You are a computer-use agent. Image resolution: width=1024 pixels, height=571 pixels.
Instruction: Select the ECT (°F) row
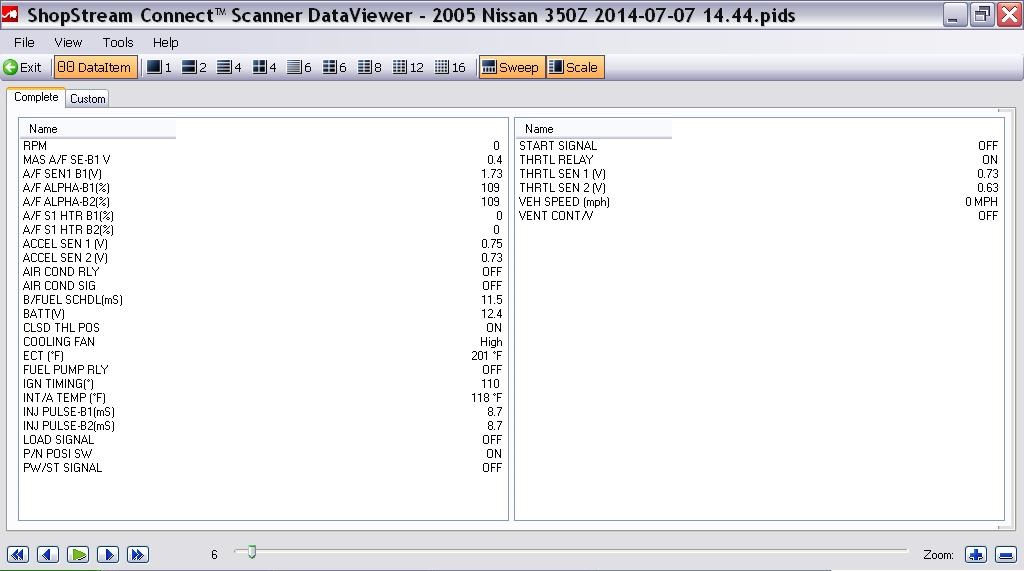pos(263,355)
